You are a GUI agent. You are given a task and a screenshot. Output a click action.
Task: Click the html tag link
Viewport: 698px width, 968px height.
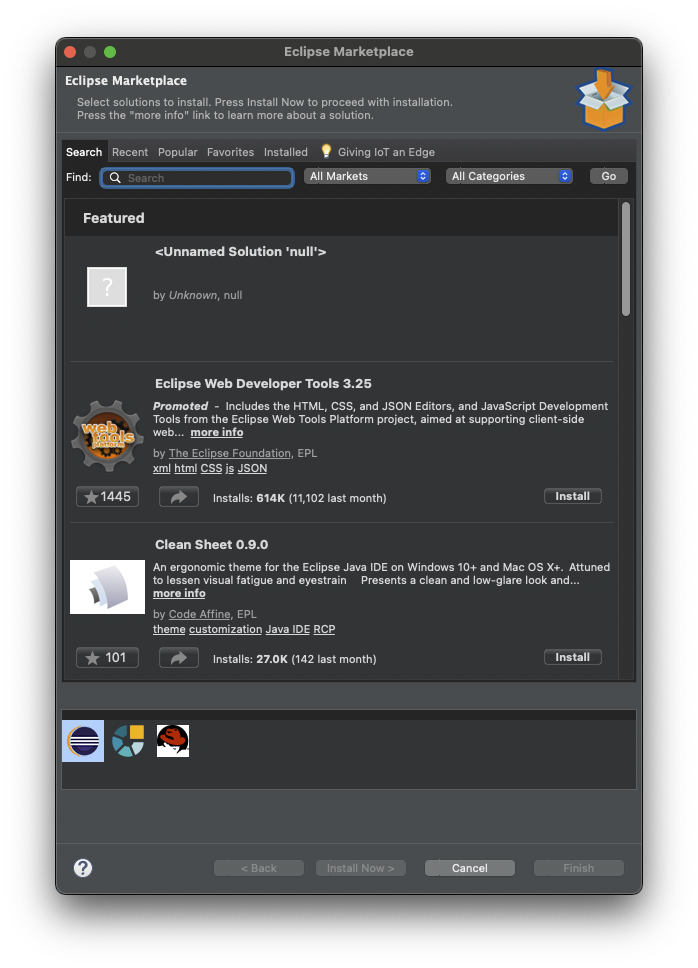click(186, 469)
